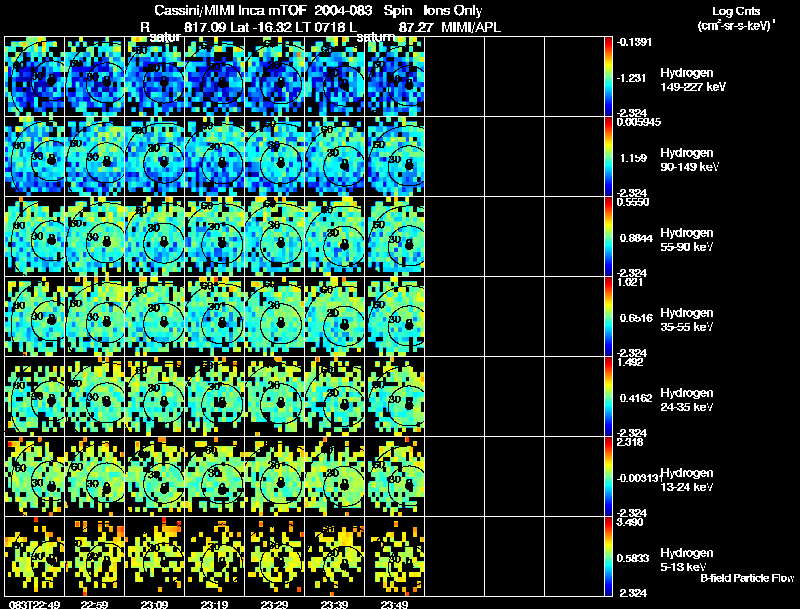Select the Hydrogen 13-24 keV image at 23:09
800x609 pixels.
(x=155, y=476)
